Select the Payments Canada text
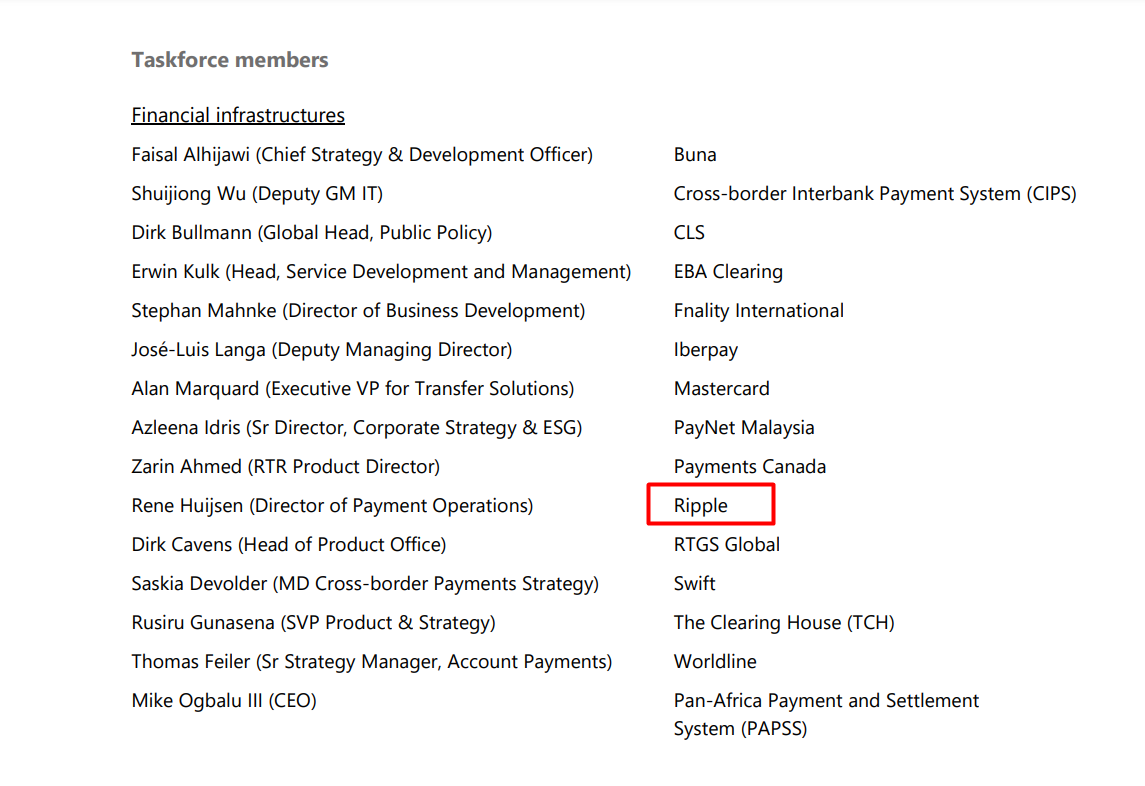 (x=750, y=467)
